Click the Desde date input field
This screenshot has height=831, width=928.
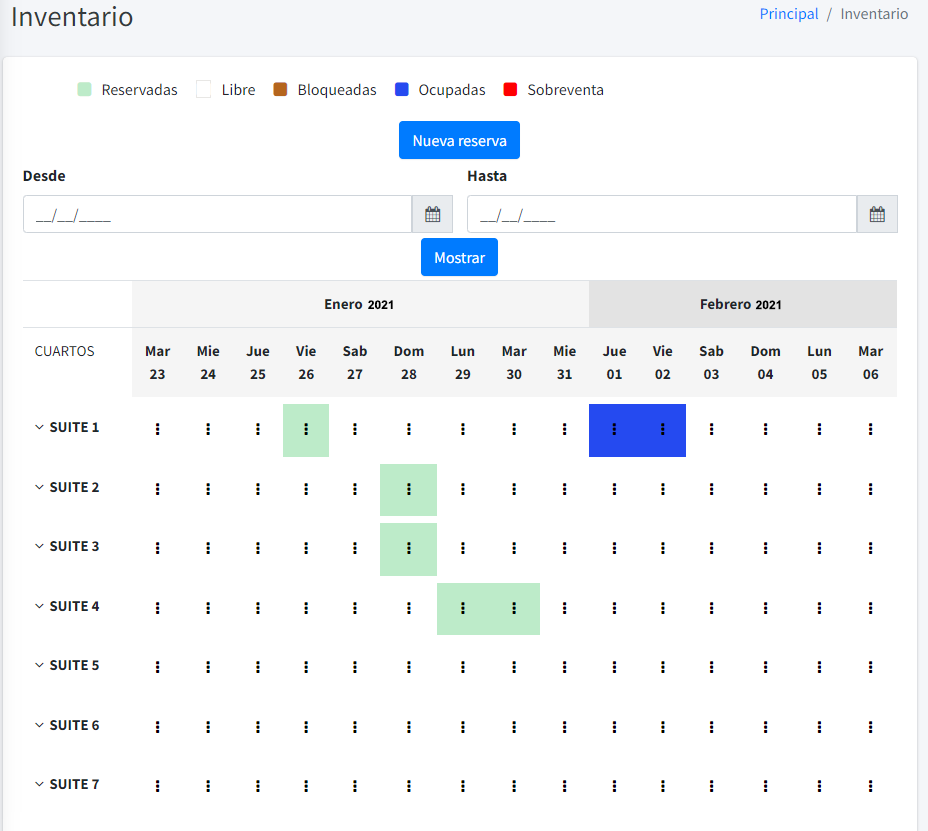click(x=217, y=214)
